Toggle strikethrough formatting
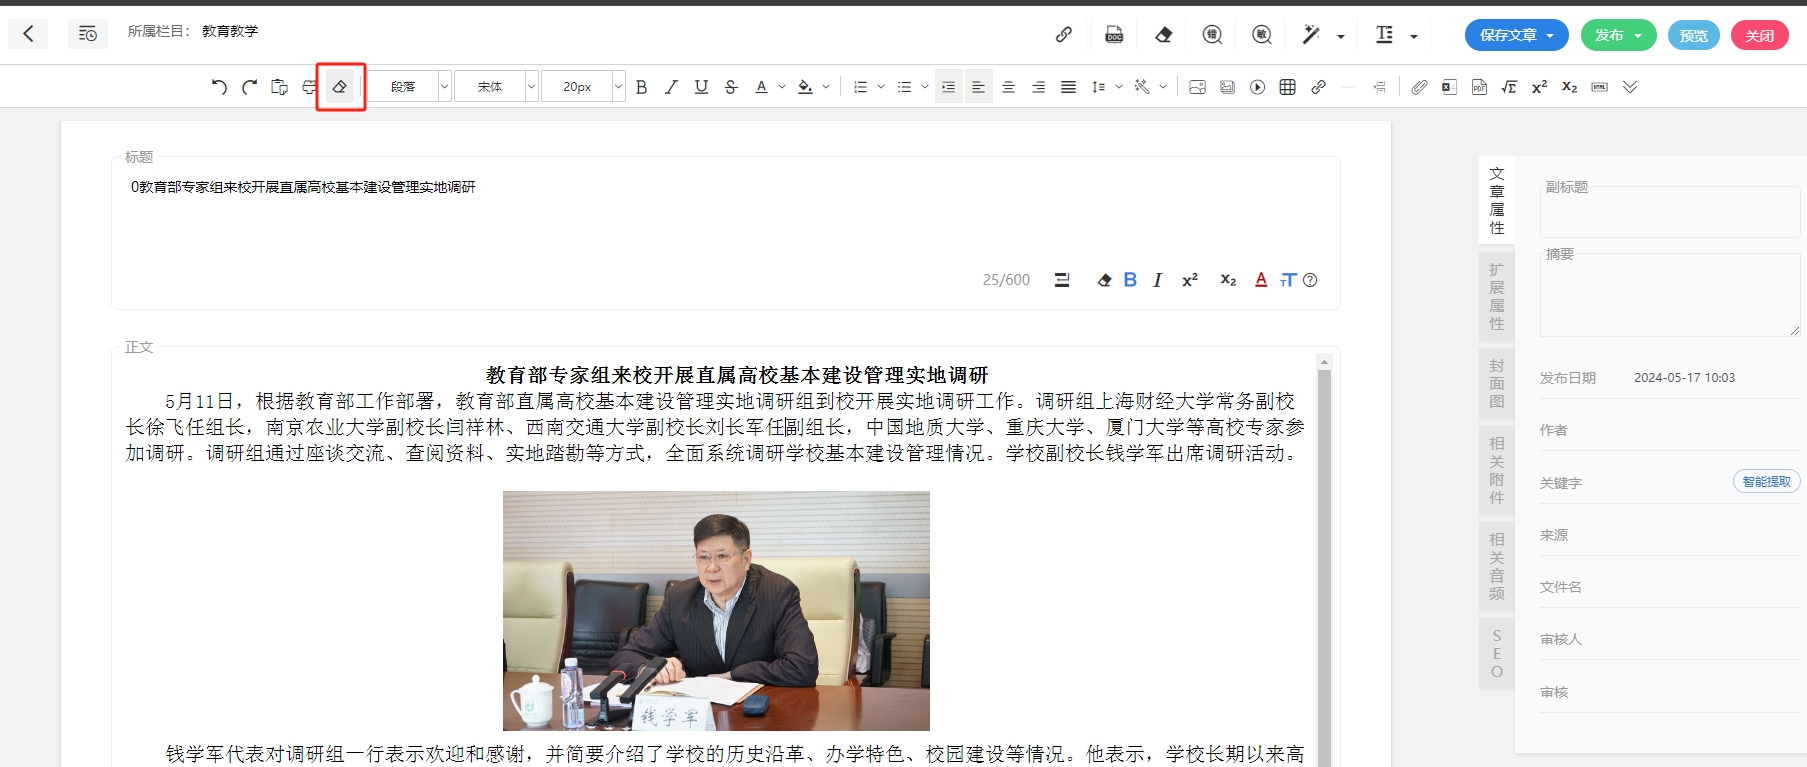Viewport: 1807px width, 767px height. [x=731, y=87]
